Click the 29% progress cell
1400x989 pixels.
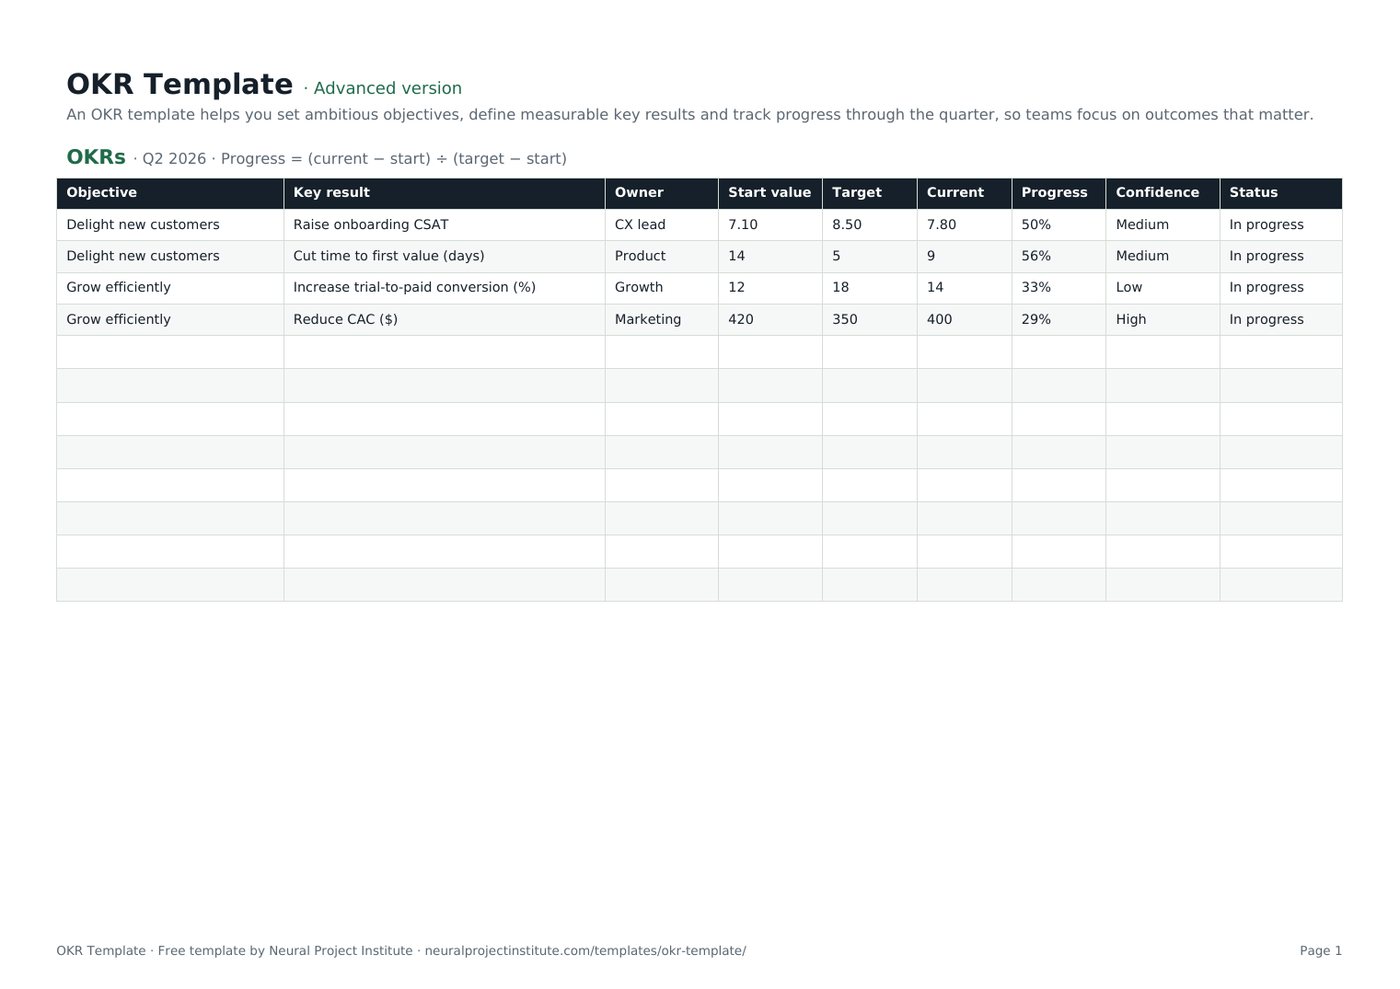pyautogui.click(x=1058, y=320)
